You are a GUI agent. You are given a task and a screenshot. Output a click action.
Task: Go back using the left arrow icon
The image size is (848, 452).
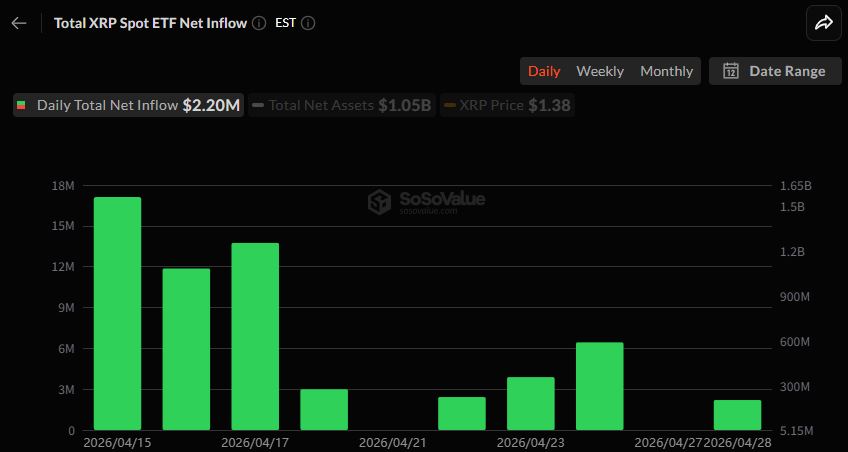(19, 23)
